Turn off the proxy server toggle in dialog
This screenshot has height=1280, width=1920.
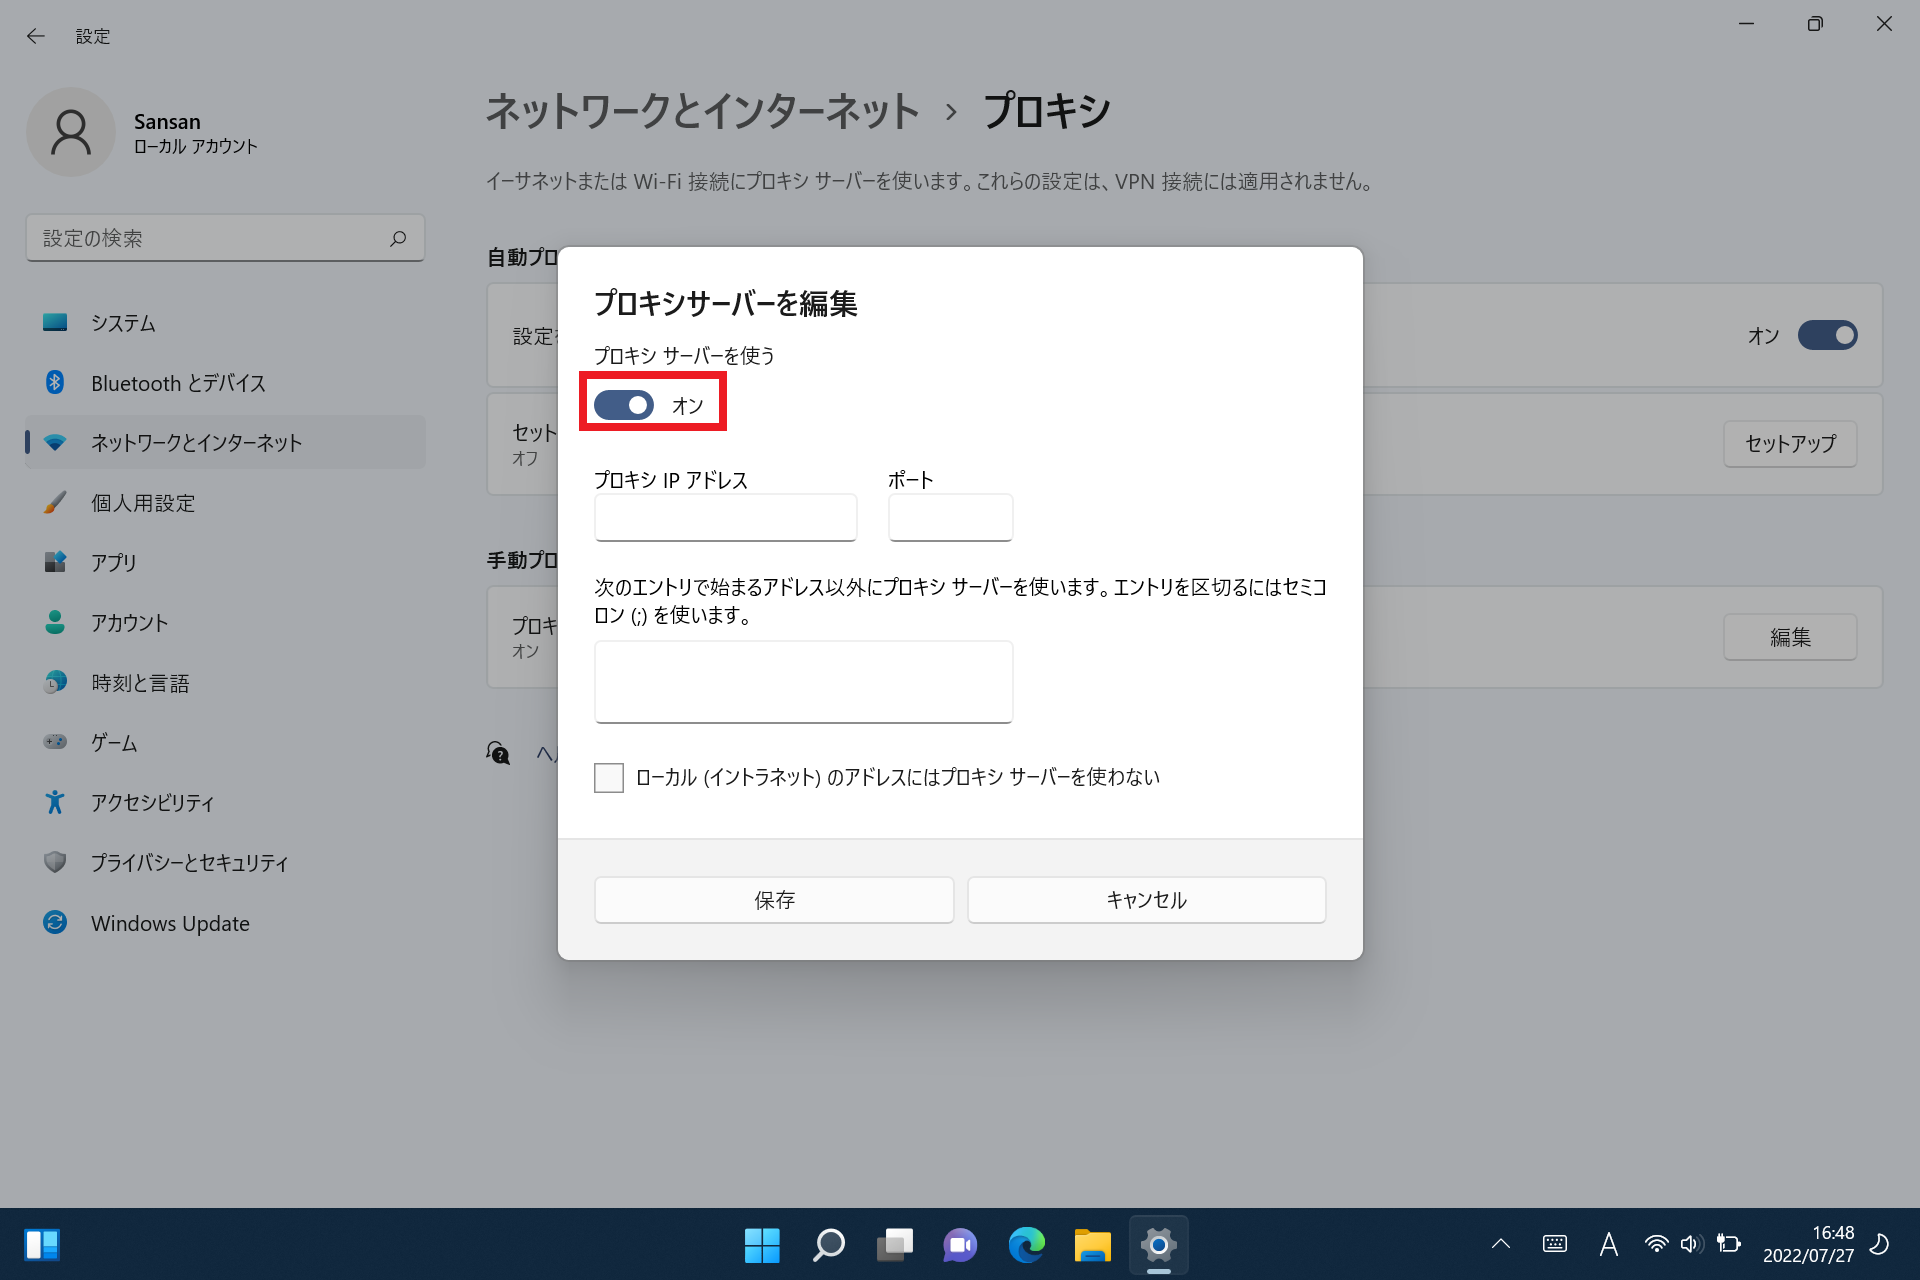pos(624,405)
